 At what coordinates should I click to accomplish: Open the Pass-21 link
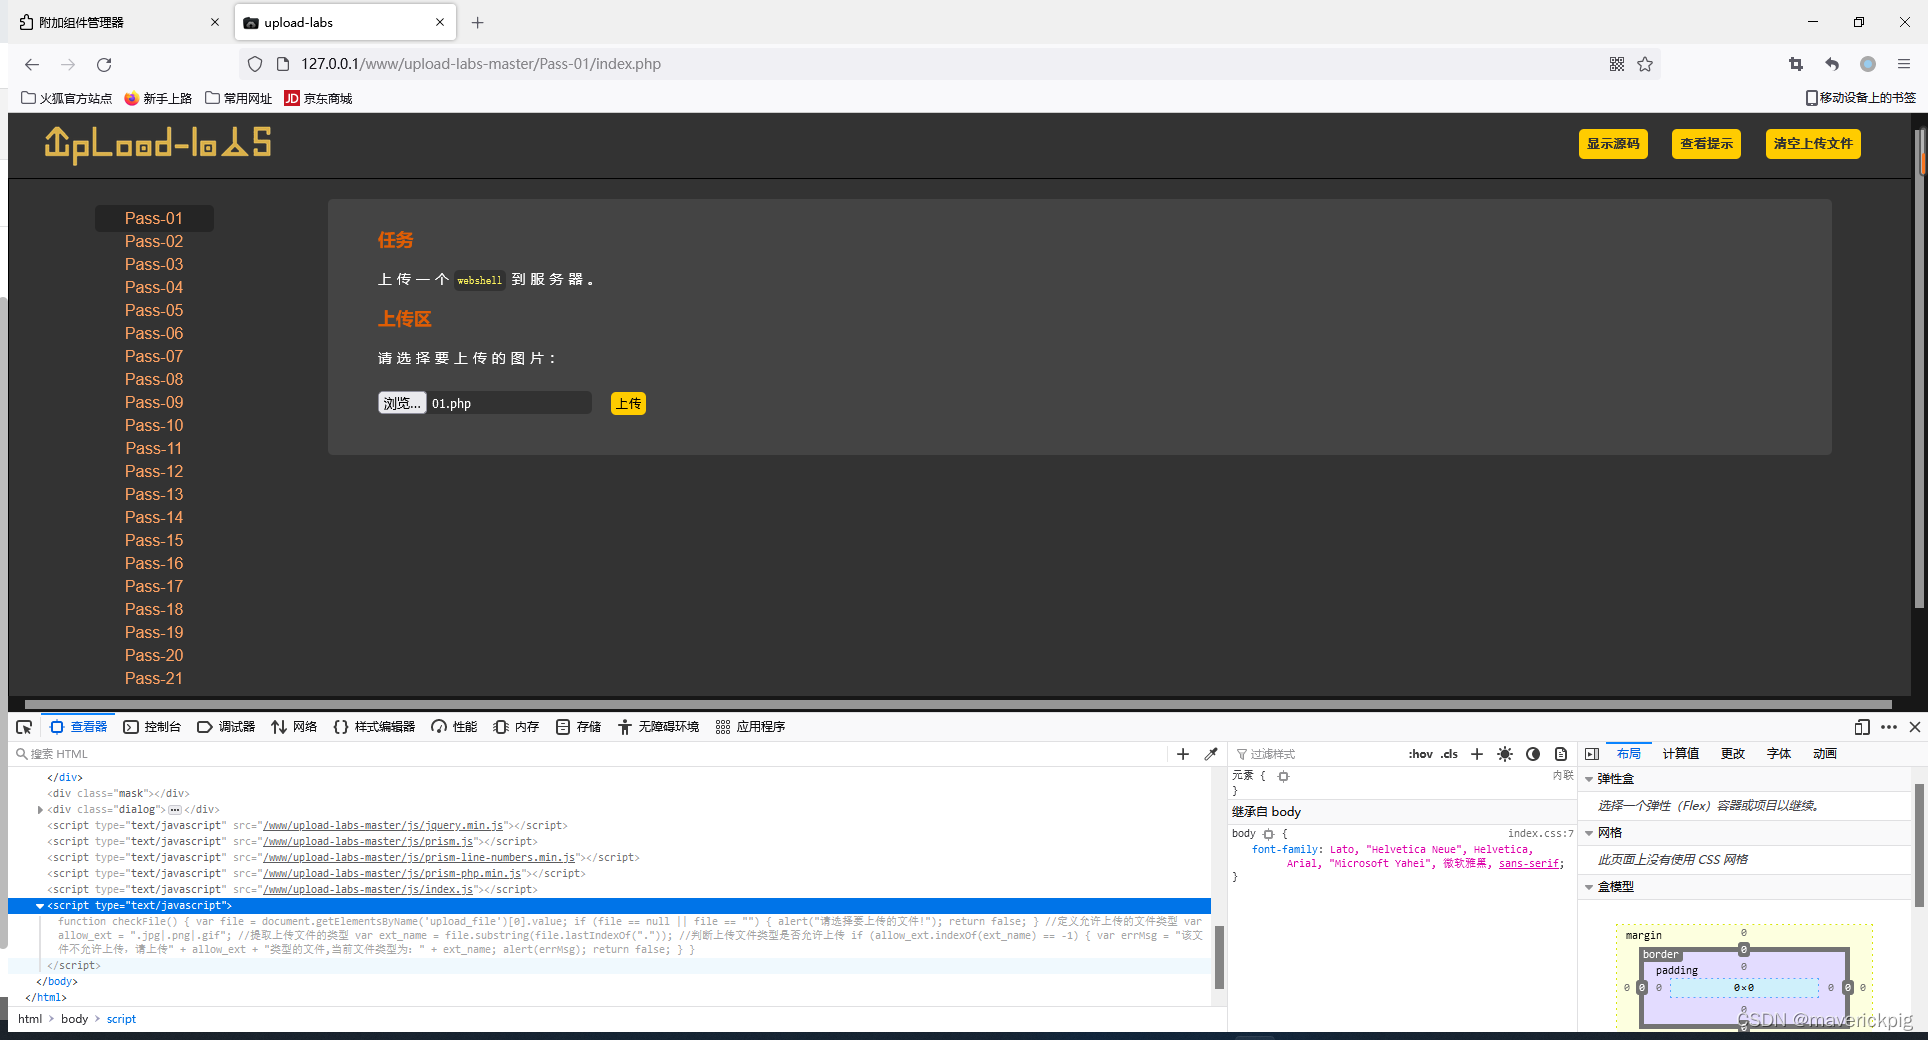154,678
